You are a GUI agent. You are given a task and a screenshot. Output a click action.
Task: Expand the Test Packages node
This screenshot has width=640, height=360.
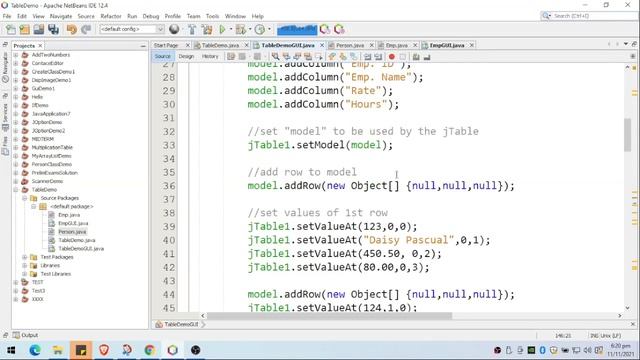point(25,257)
